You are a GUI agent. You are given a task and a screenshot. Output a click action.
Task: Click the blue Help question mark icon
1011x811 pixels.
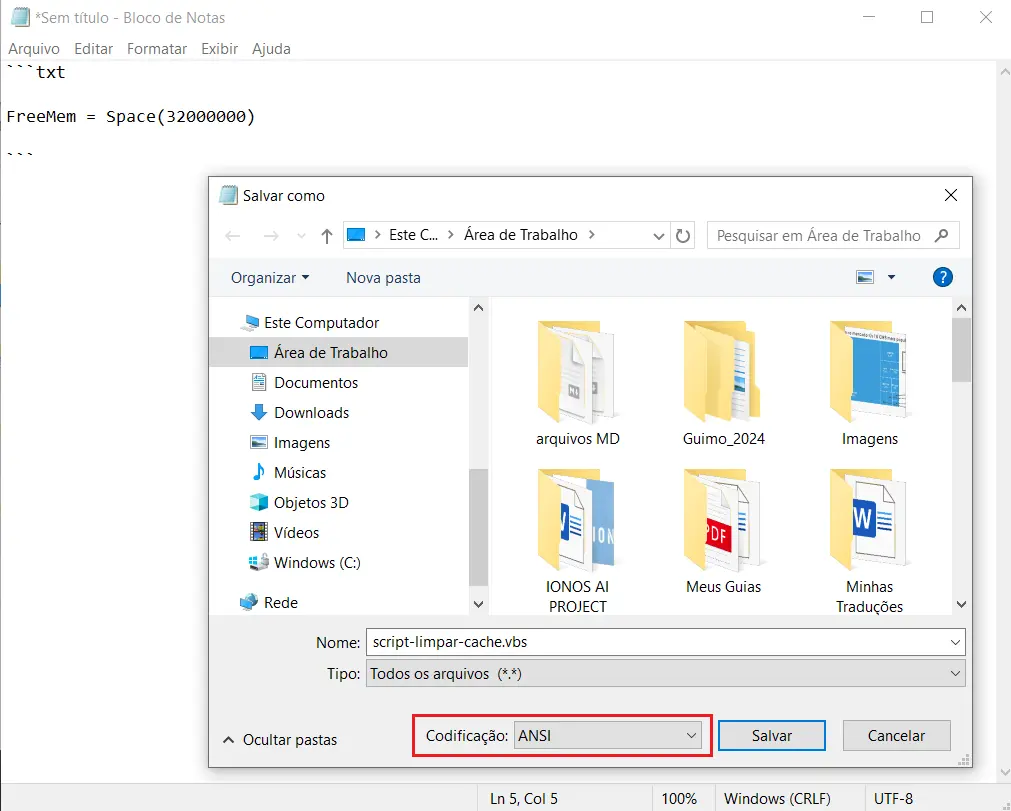tap(941, 278)
